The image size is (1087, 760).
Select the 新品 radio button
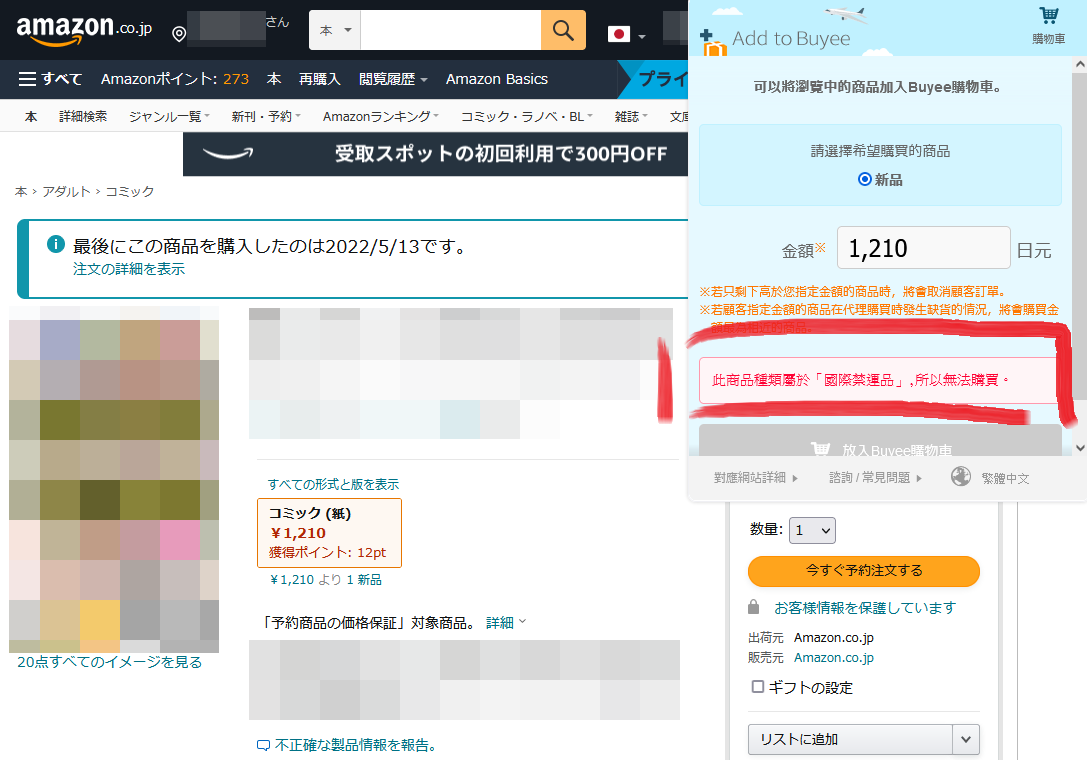click(864, 180)
